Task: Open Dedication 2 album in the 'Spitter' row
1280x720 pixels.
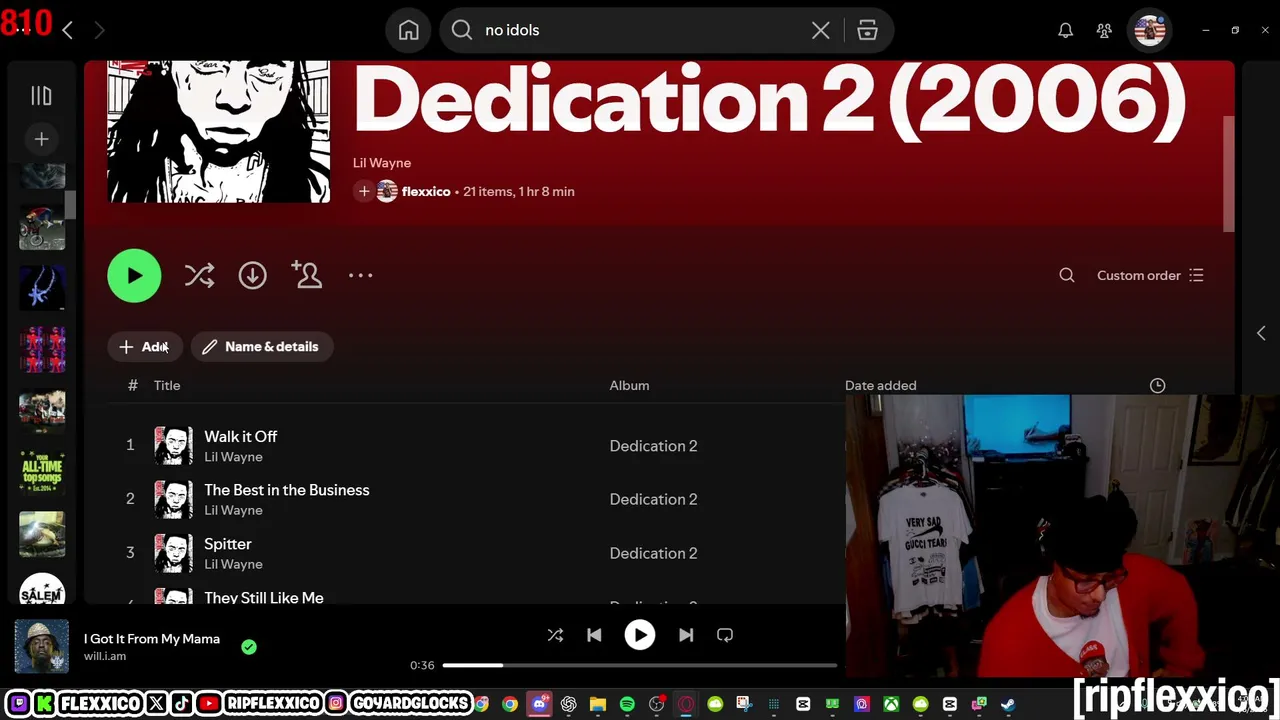Action: tap(653, 553)
